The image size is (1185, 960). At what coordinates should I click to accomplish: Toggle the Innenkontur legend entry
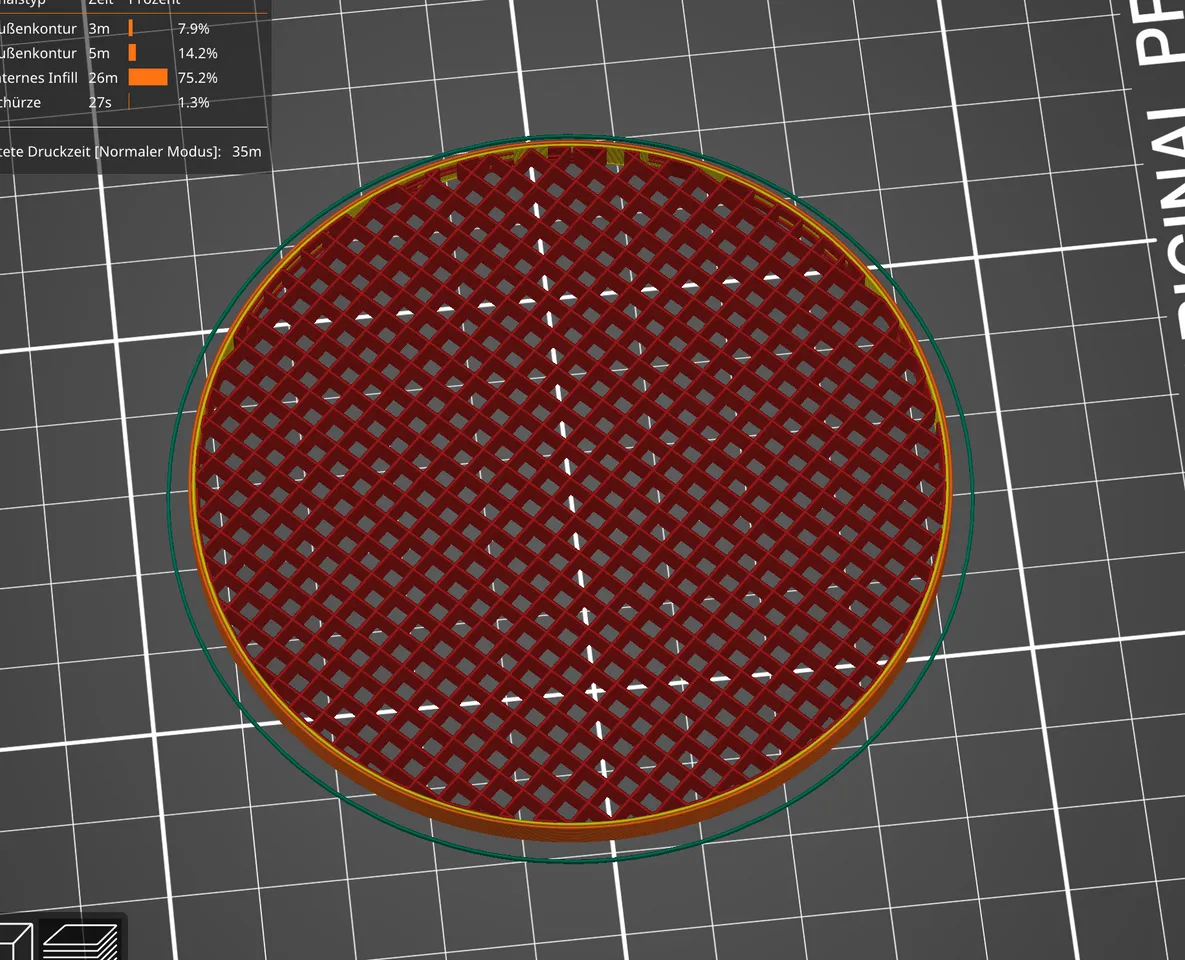pyautogui.click(x=40, y=53)
